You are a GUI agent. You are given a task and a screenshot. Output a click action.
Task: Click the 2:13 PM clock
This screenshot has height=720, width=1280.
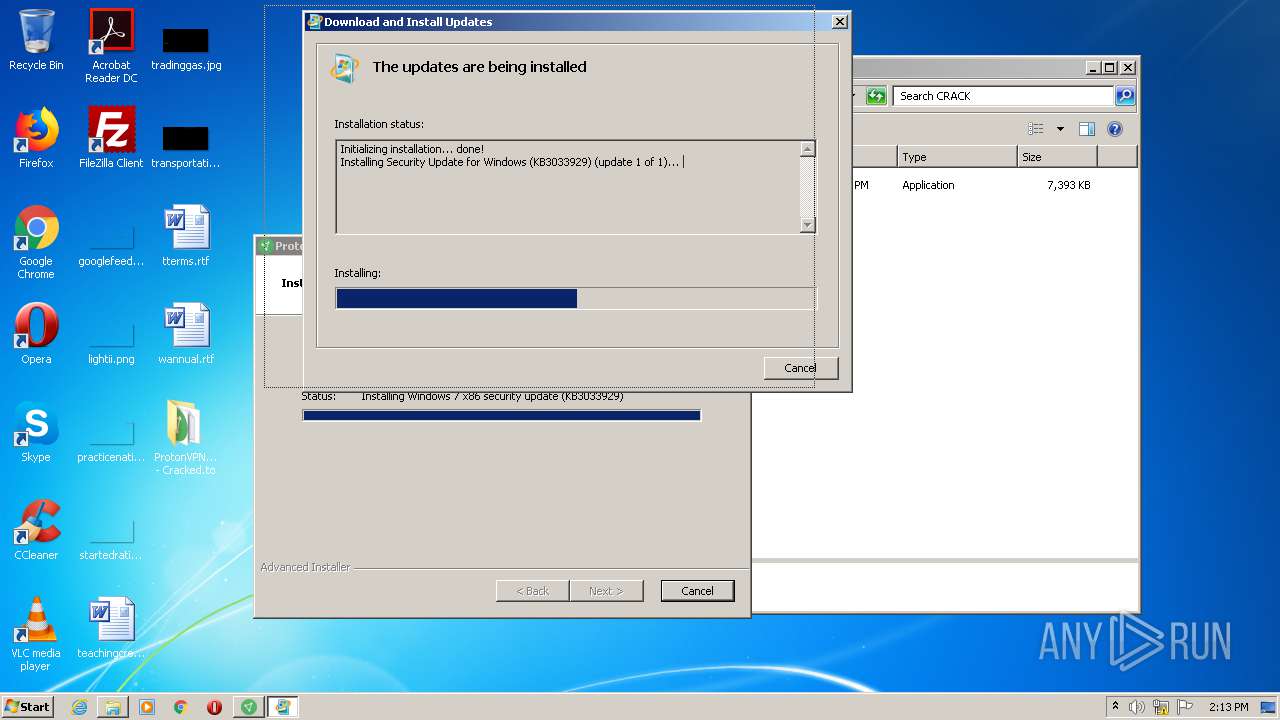tap(1228, 707)
